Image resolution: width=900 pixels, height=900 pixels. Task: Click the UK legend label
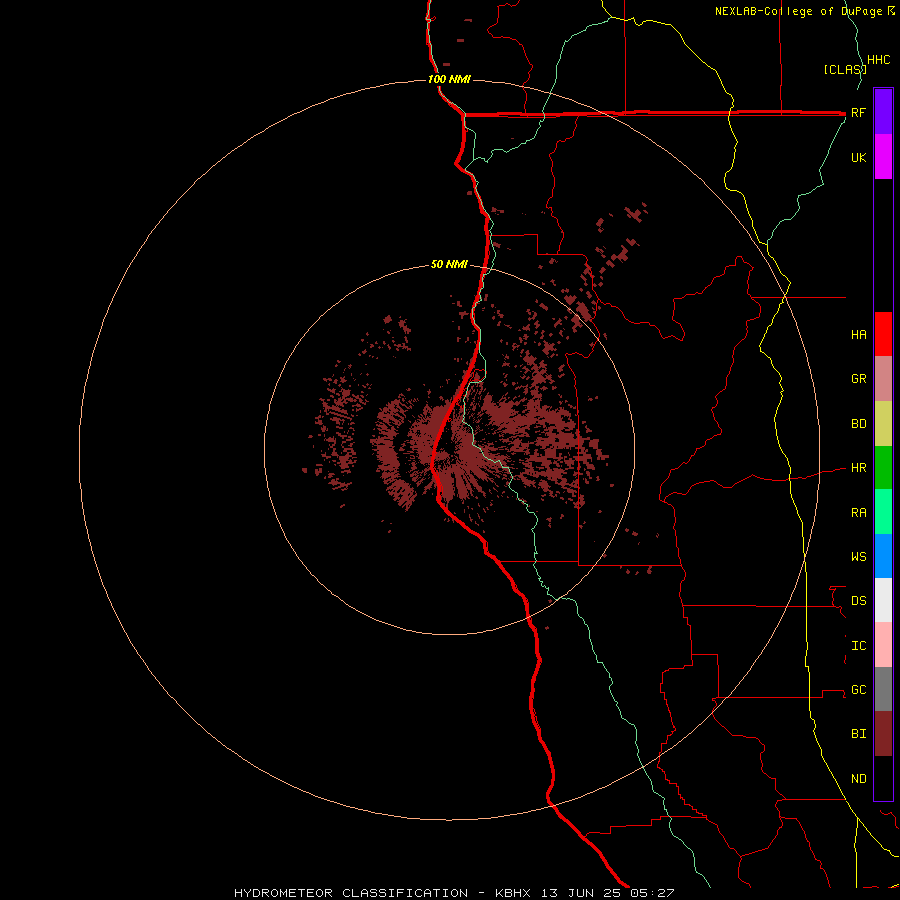[858, 157]
